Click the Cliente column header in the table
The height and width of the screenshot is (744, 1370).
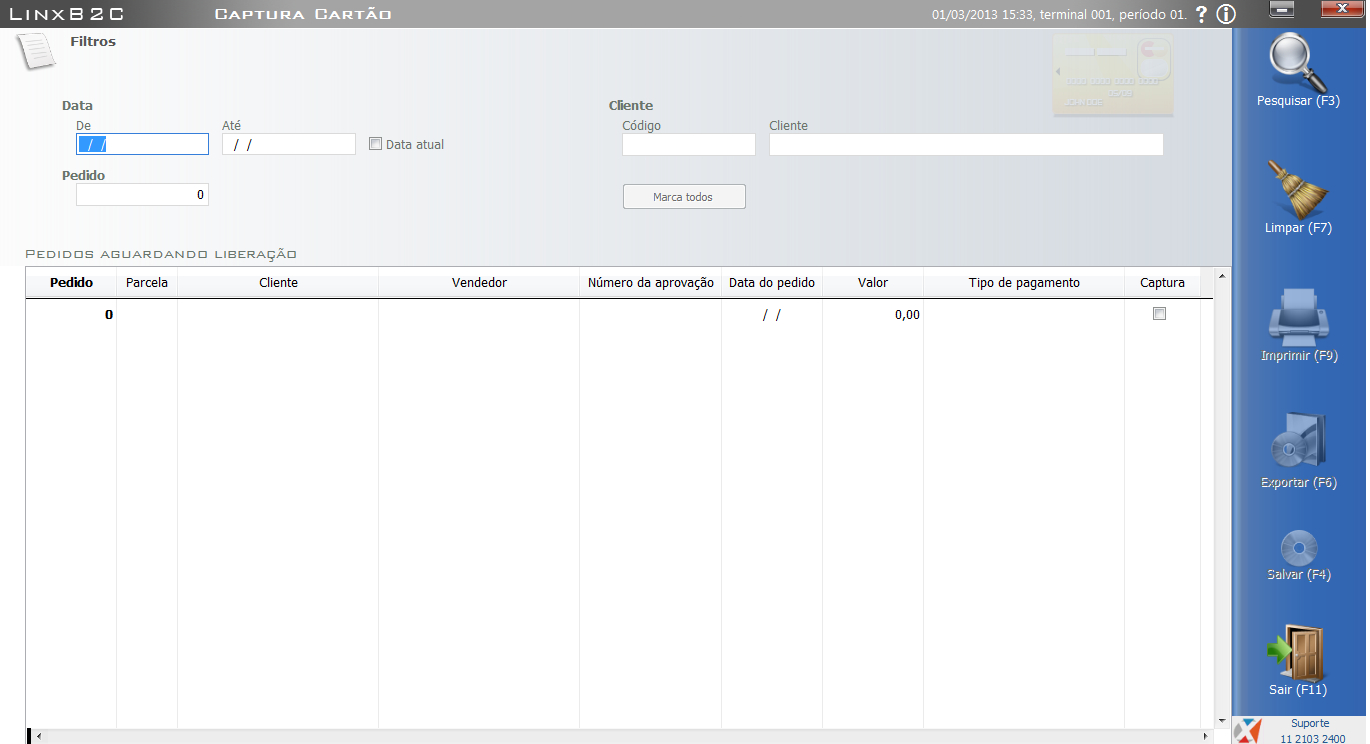pos(278,283)
